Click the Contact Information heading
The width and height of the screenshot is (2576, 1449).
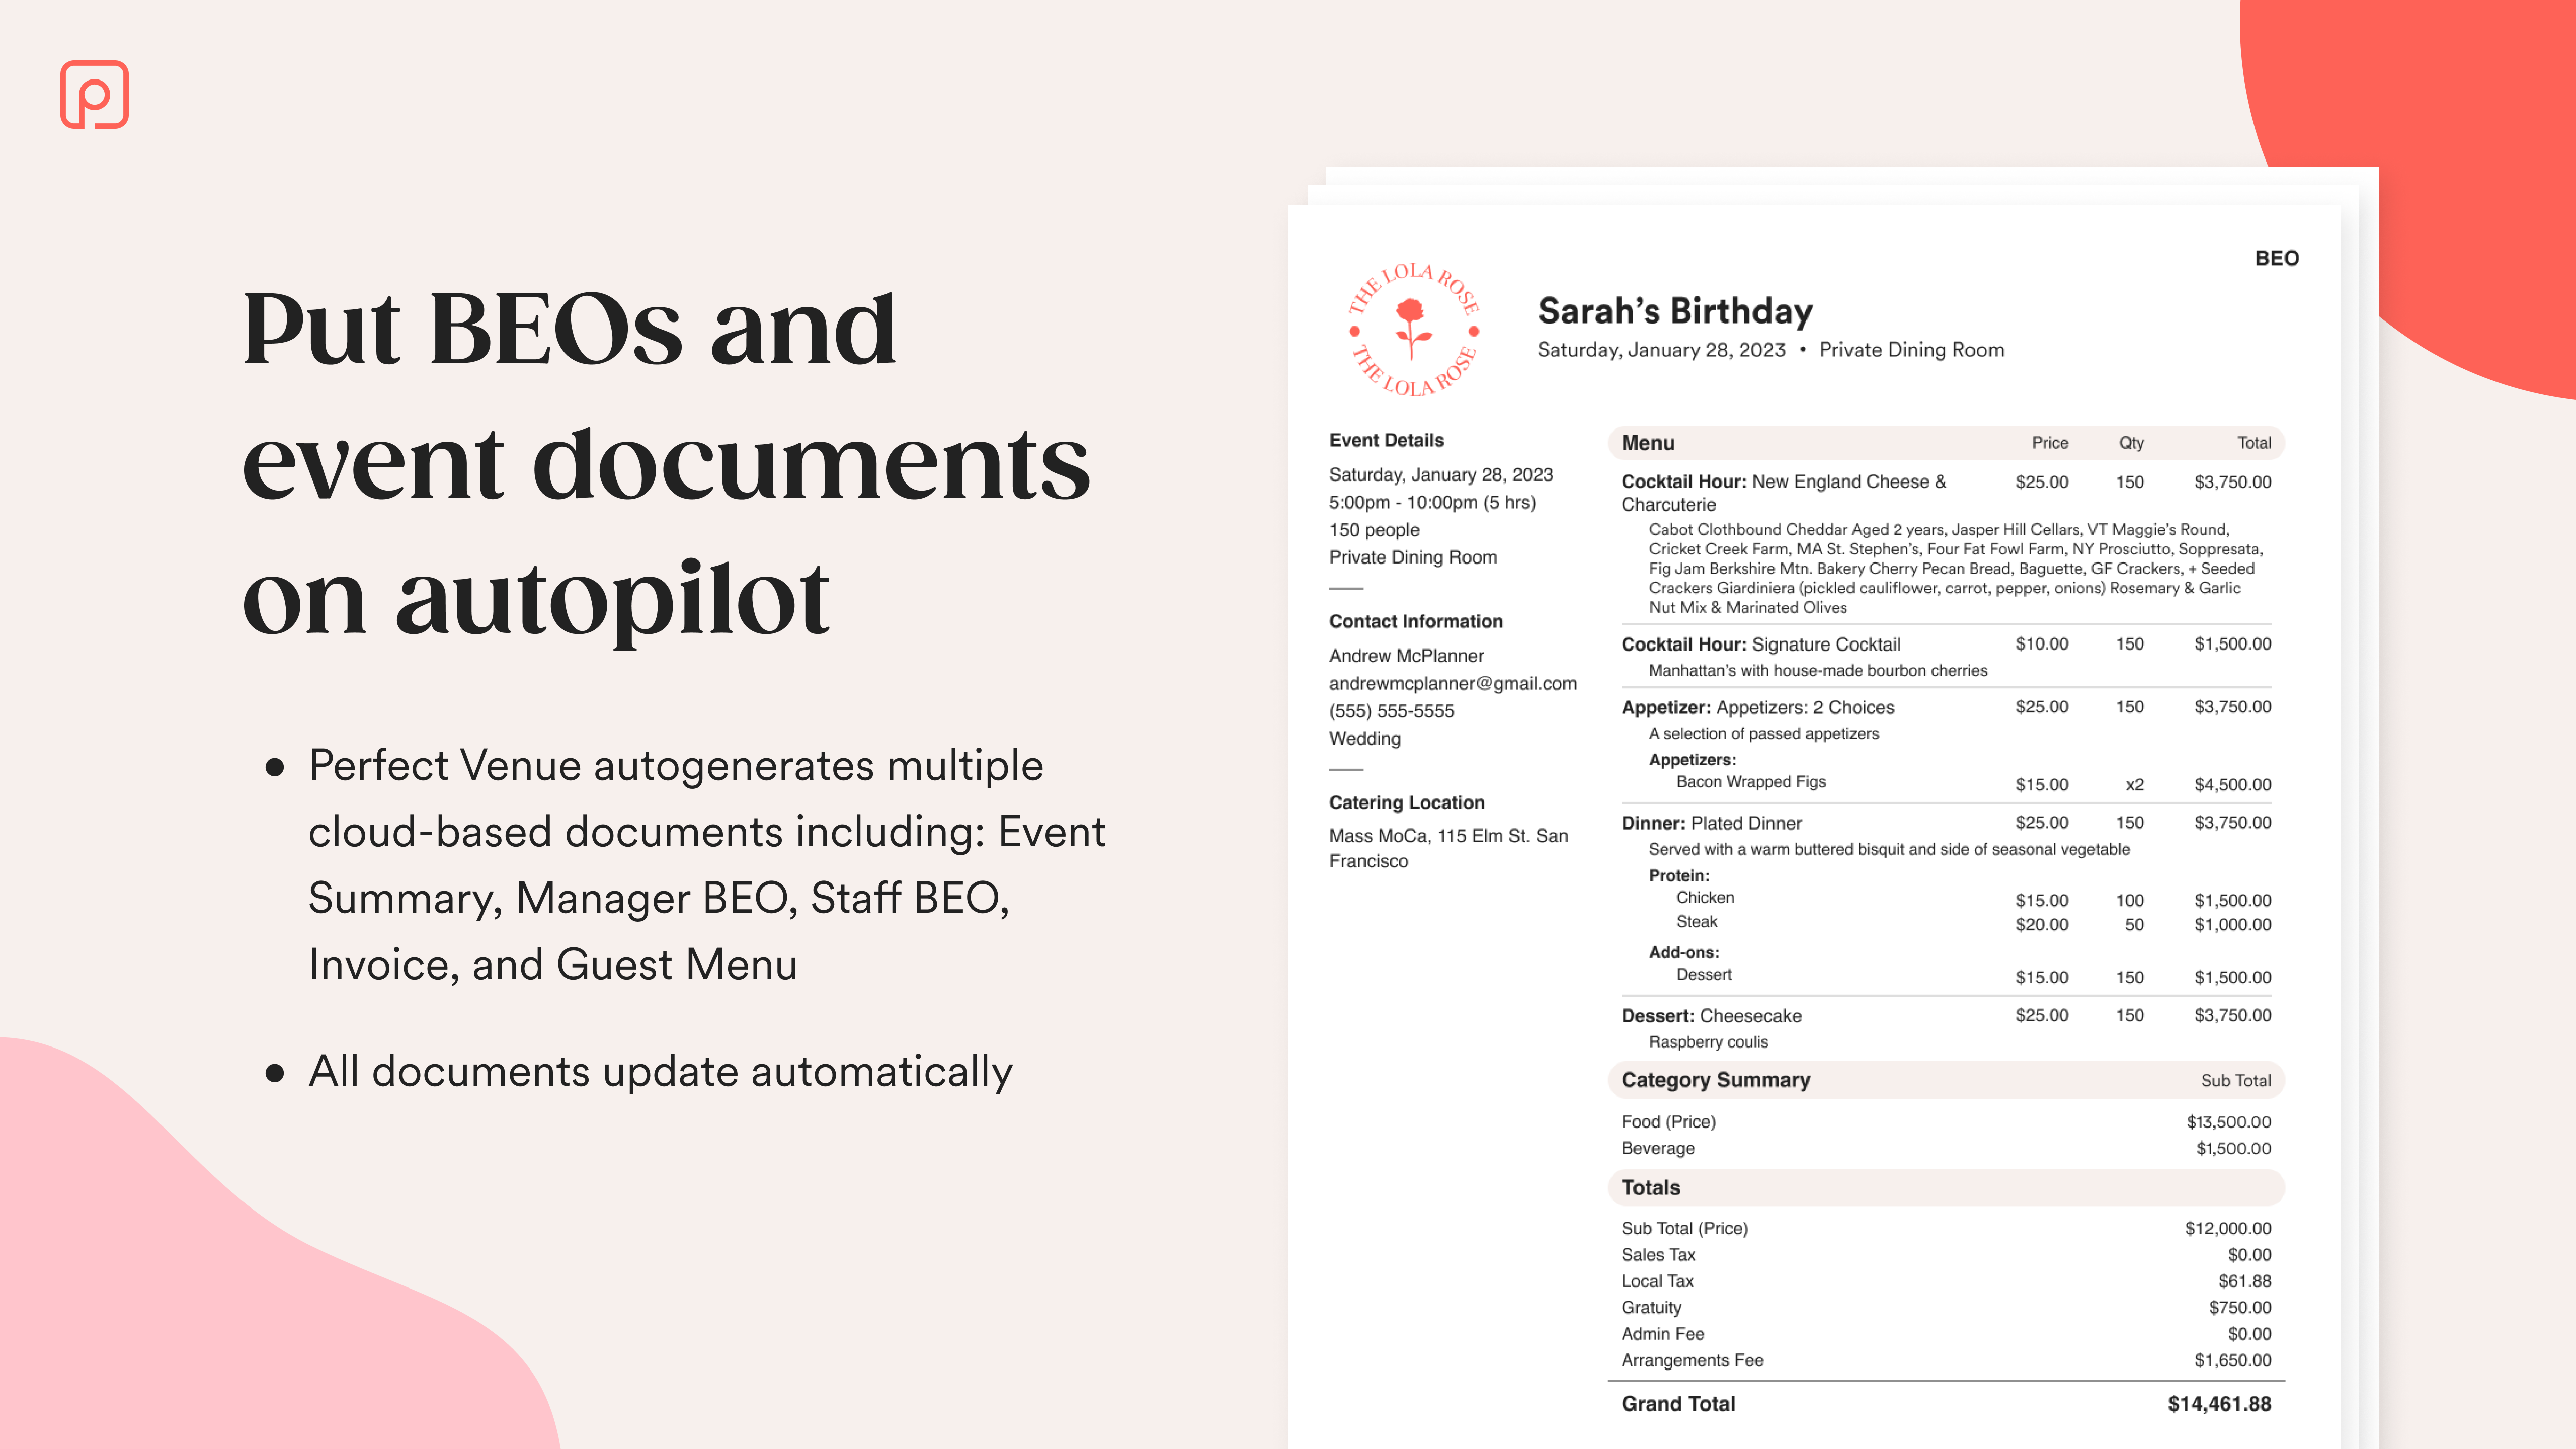pos(1415,621)
